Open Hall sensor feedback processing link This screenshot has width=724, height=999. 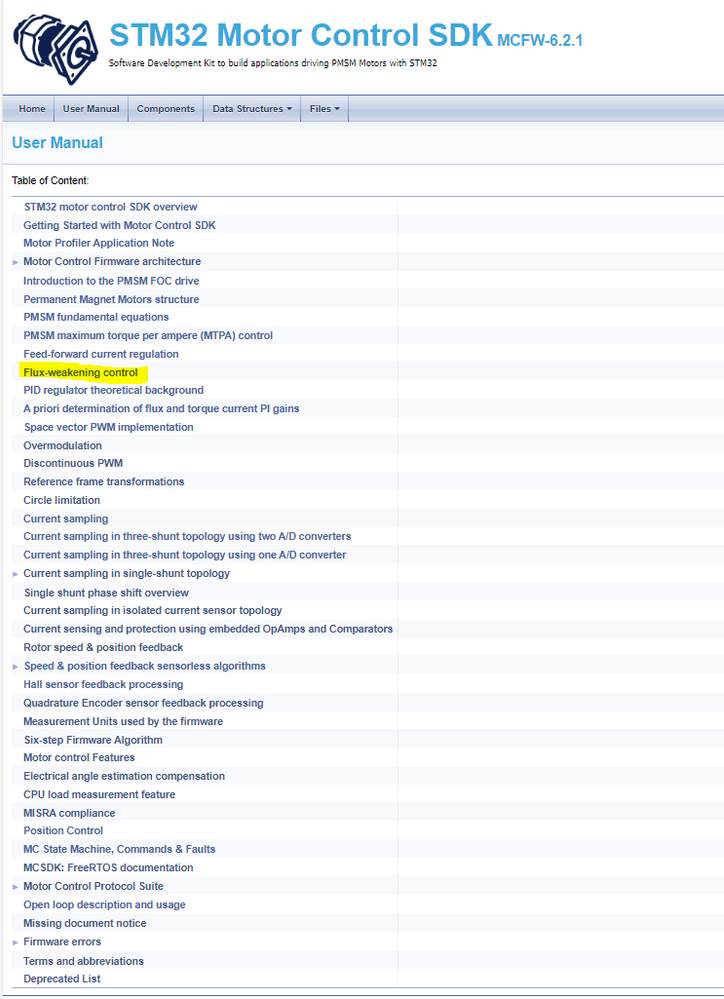(x=103, y=684)
